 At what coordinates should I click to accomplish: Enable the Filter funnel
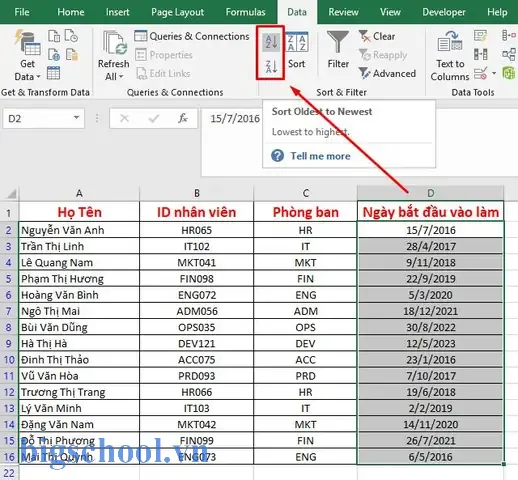click(x=338, y=49)
